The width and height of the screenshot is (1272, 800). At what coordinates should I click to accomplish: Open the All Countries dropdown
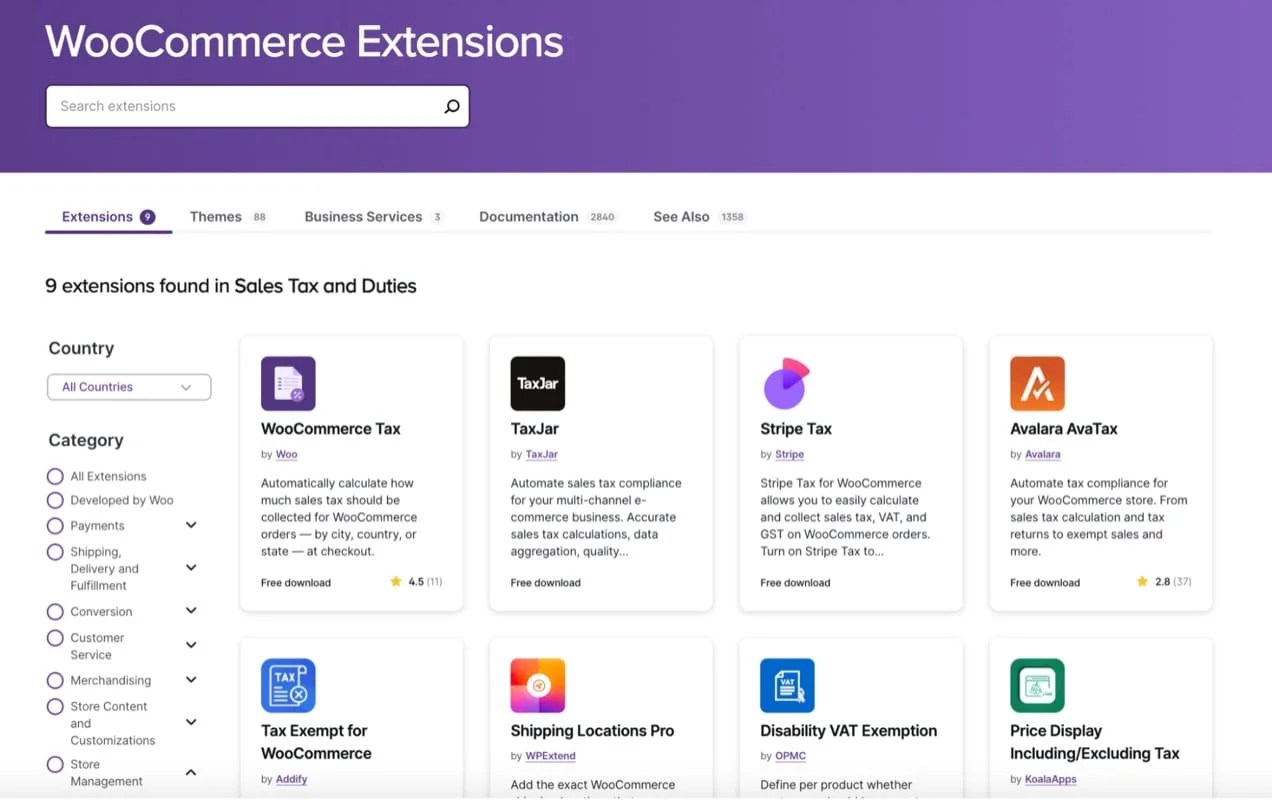(129, 387)
